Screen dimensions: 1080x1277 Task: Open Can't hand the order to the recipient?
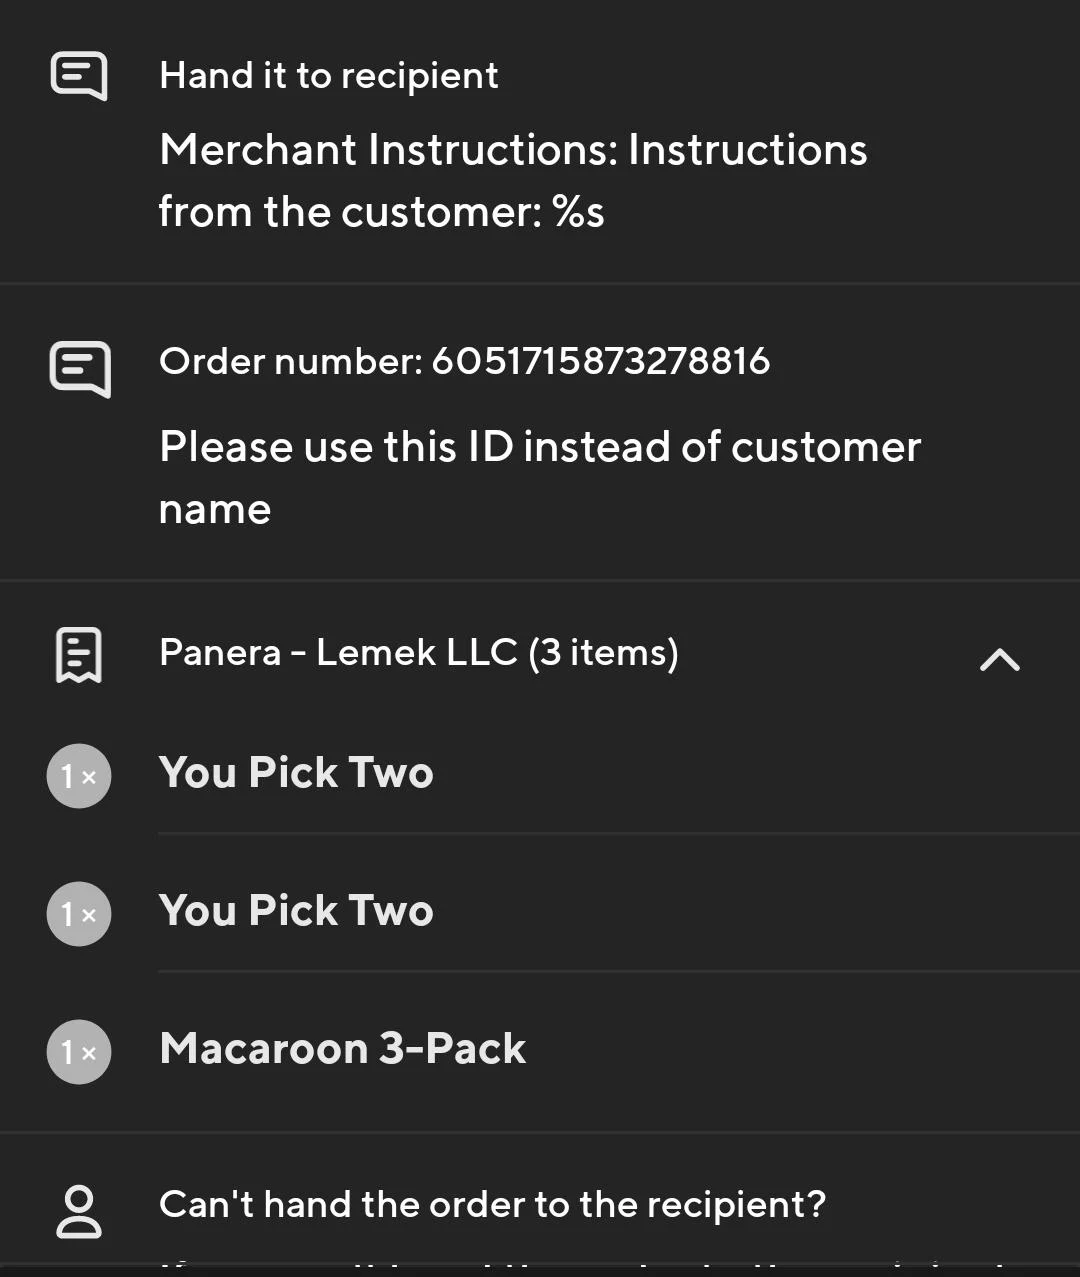coord(492,1204)
